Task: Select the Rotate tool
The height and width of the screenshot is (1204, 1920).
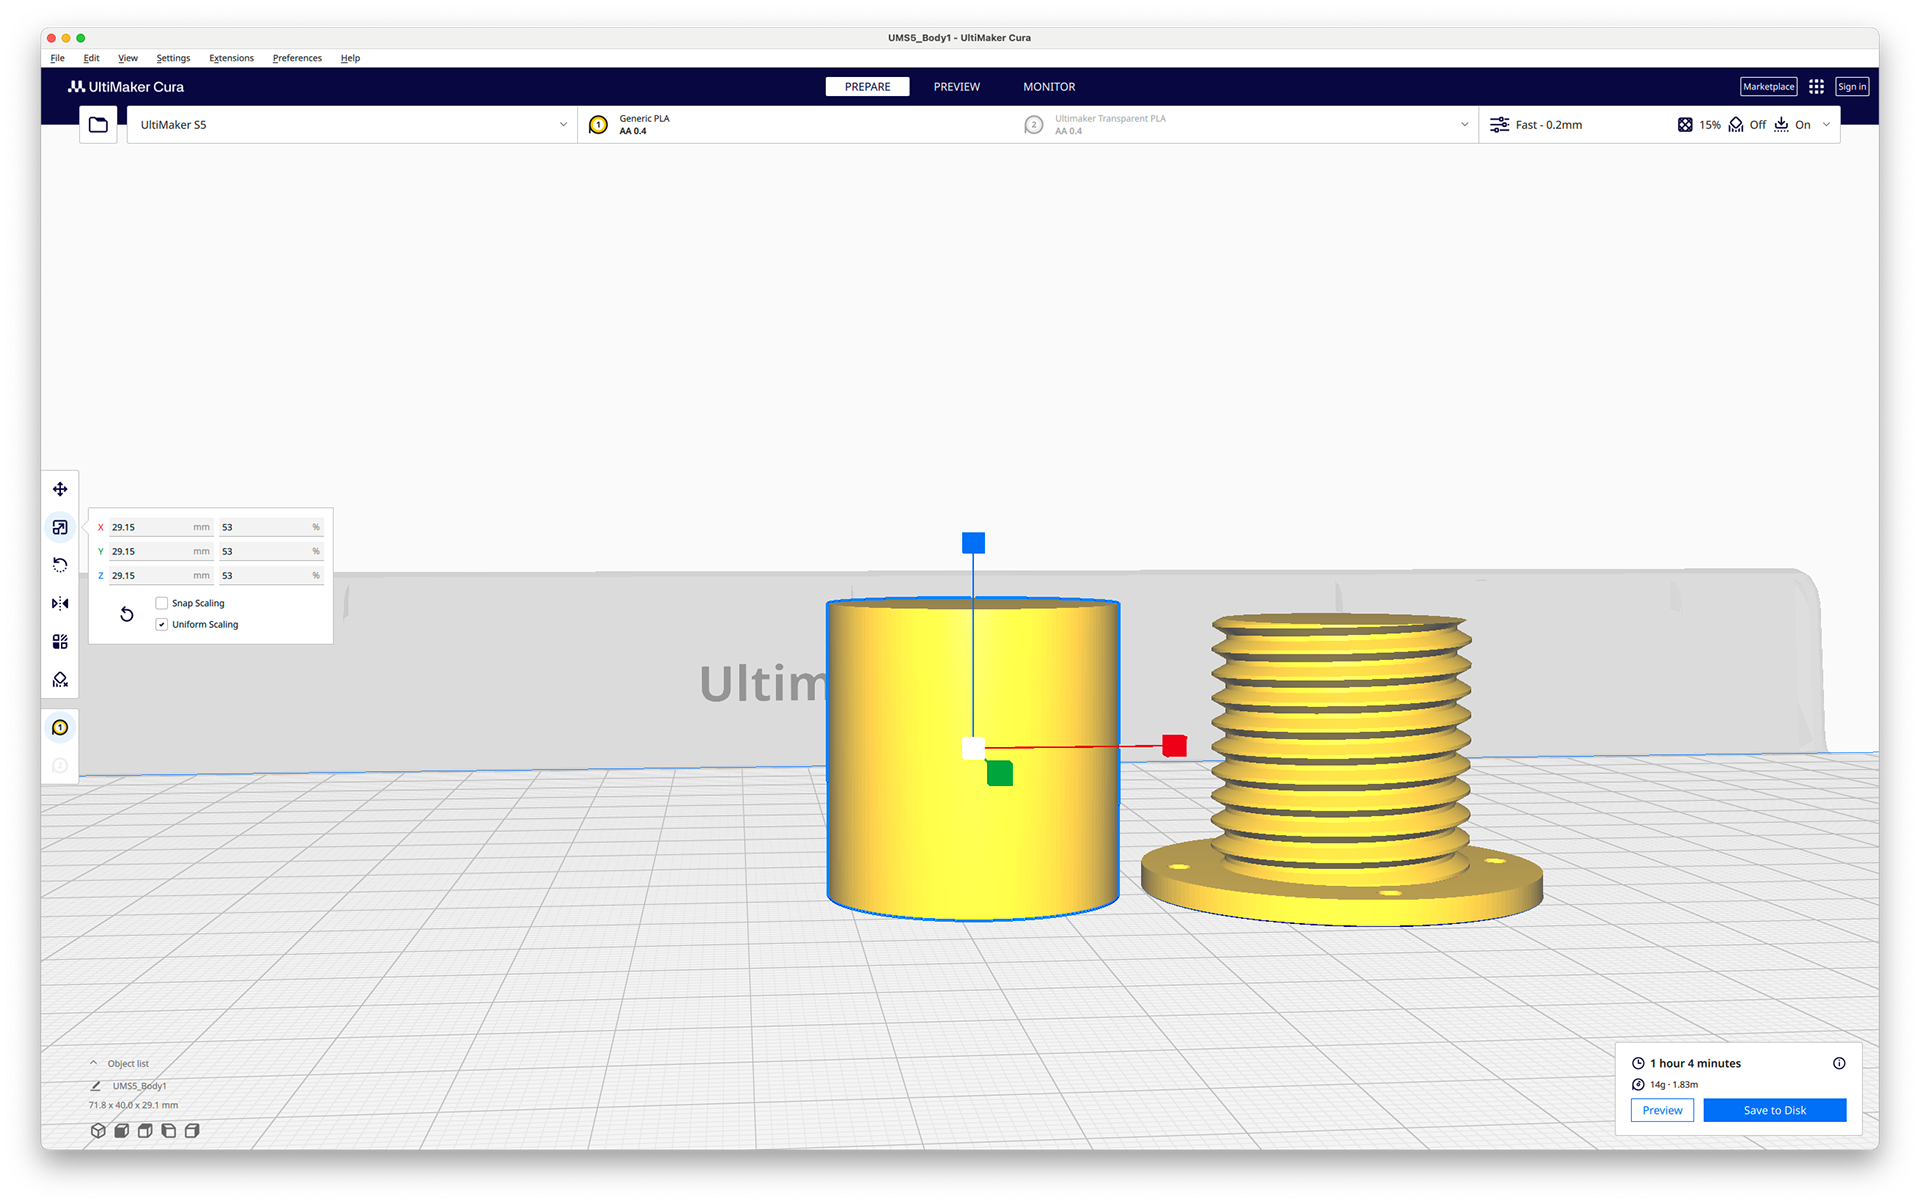Action: tap(60, 565)
